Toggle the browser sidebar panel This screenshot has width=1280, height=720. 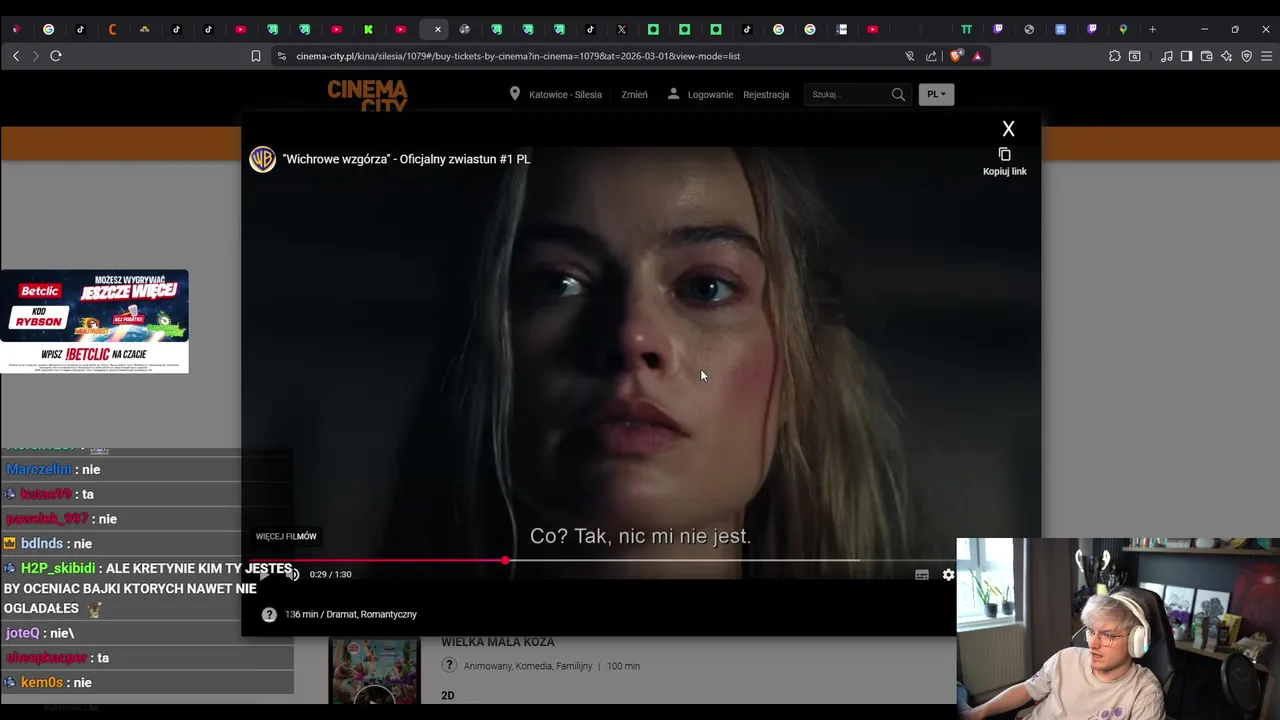pos(1187,56)
